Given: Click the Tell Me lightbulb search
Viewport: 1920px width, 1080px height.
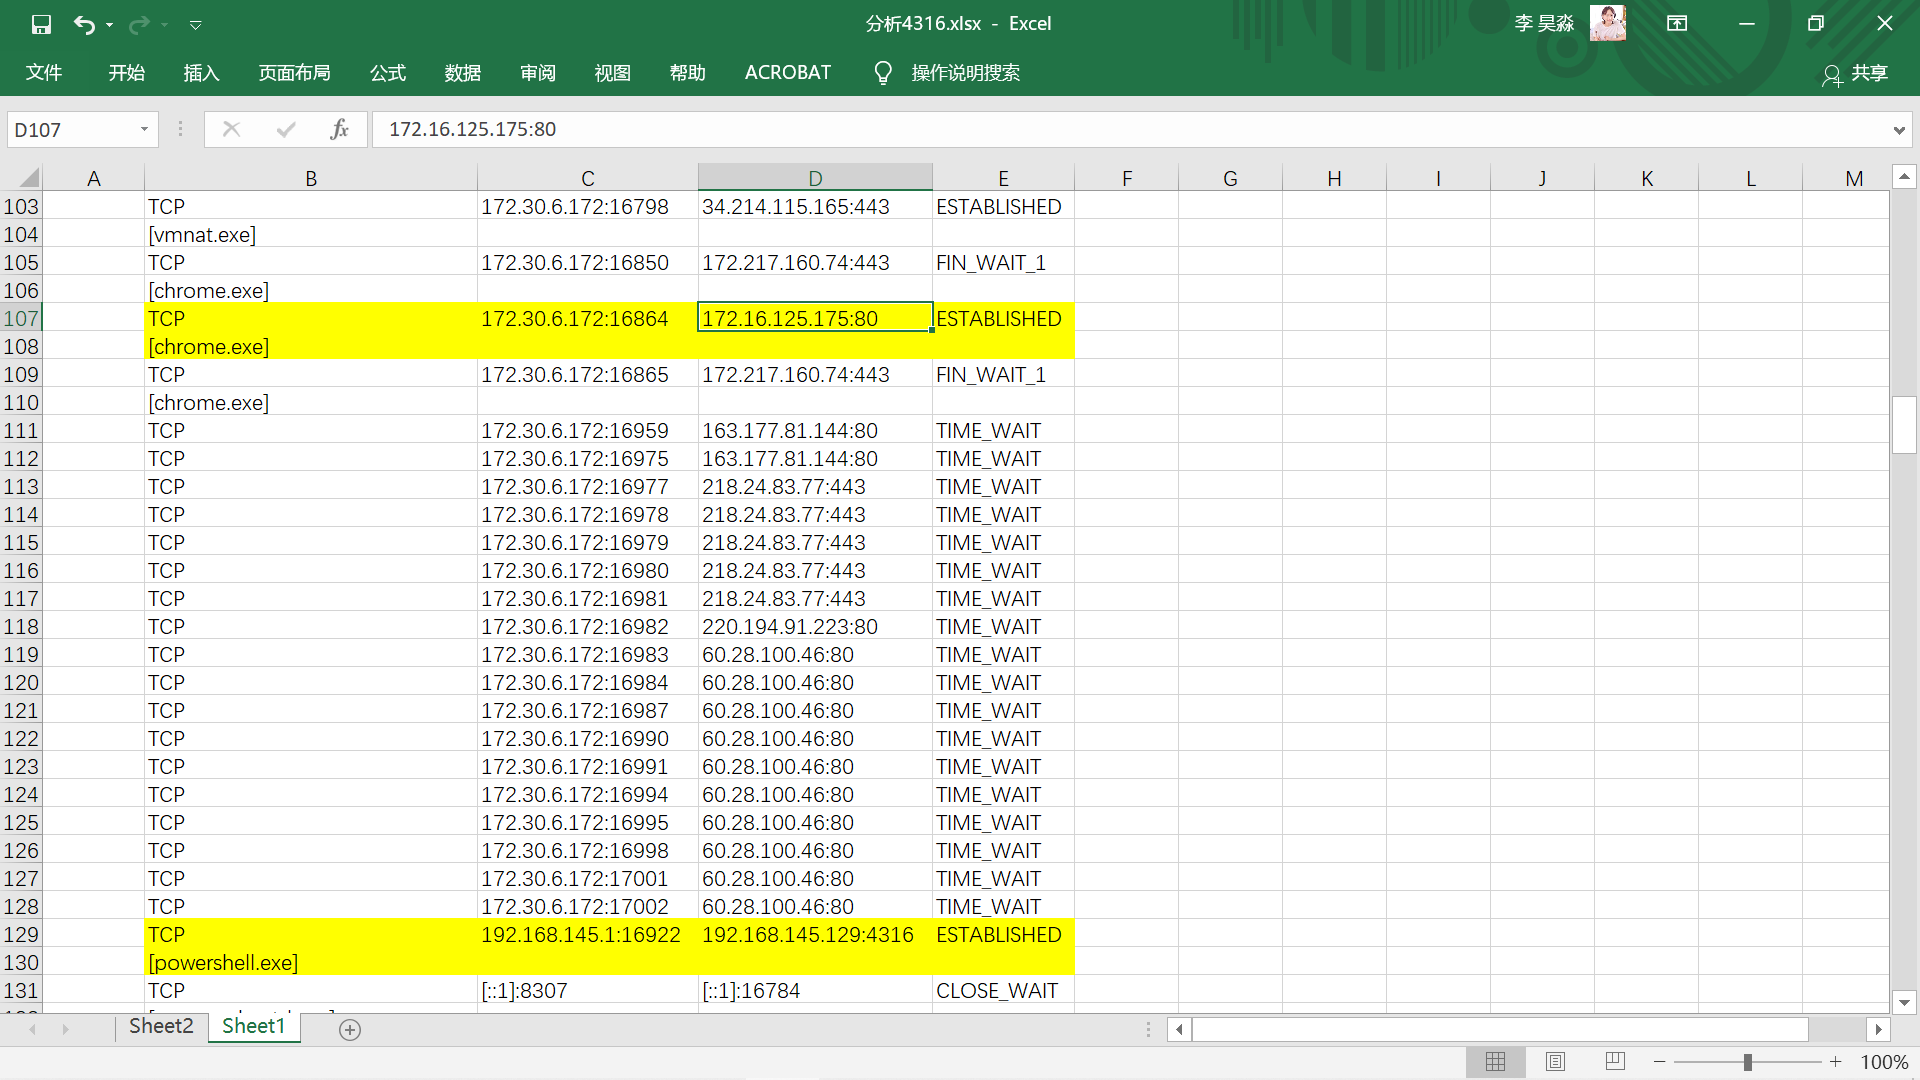Looking at the screenshot, I should [x=883, y=73].
